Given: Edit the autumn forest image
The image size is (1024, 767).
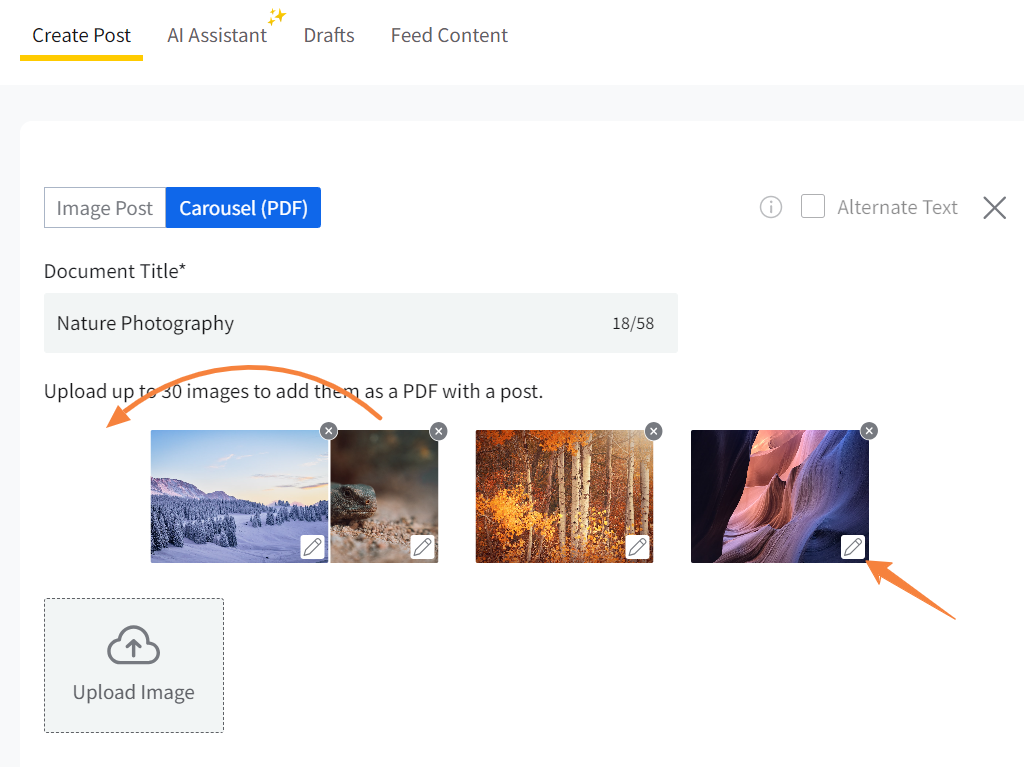Looking at the screenshot, I should click(x=637, y=547).
